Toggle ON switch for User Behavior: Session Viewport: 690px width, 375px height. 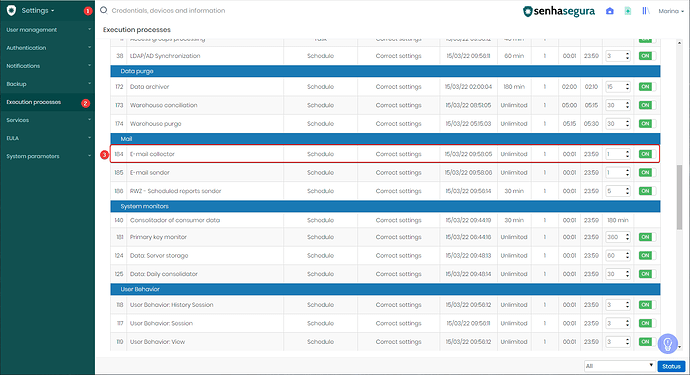(647, 323)
